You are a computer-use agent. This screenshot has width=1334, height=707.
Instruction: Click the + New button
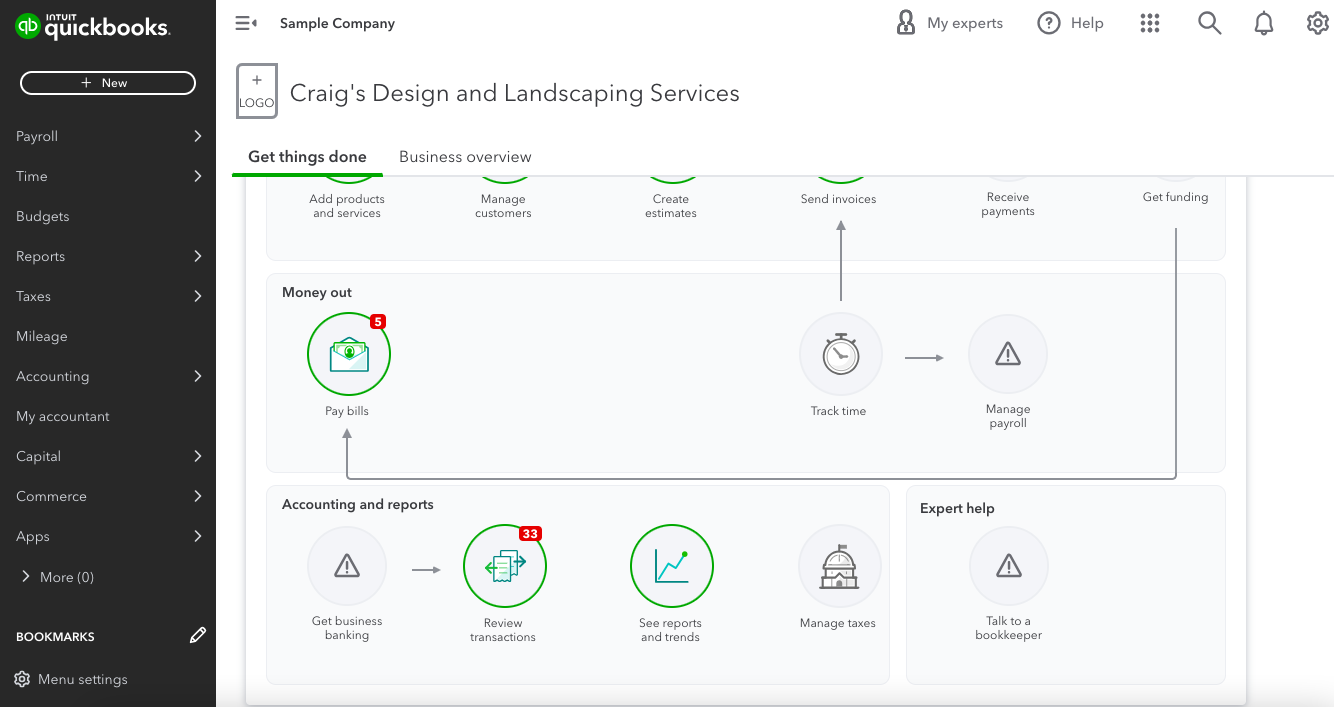coord(107,82)
